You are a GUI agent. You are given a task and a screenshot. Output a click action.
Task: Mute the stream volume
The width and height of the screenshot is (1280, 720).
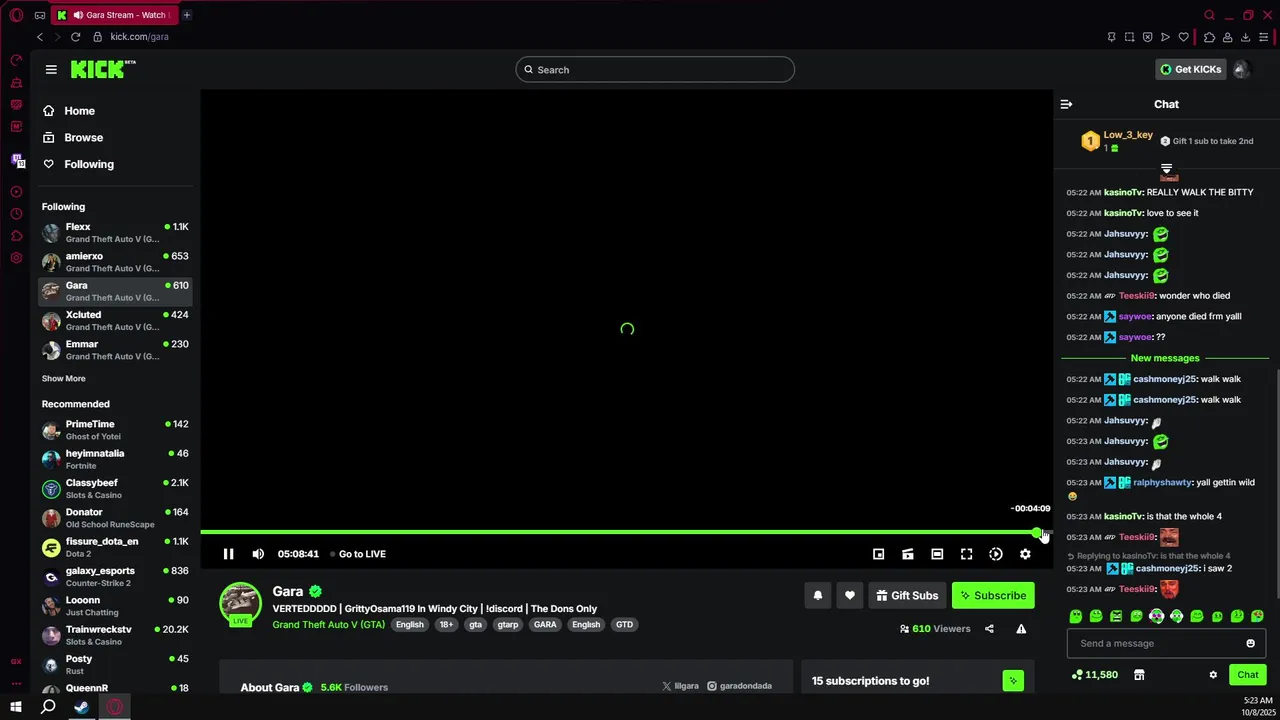pyautogui.click(x=258, y=554)
